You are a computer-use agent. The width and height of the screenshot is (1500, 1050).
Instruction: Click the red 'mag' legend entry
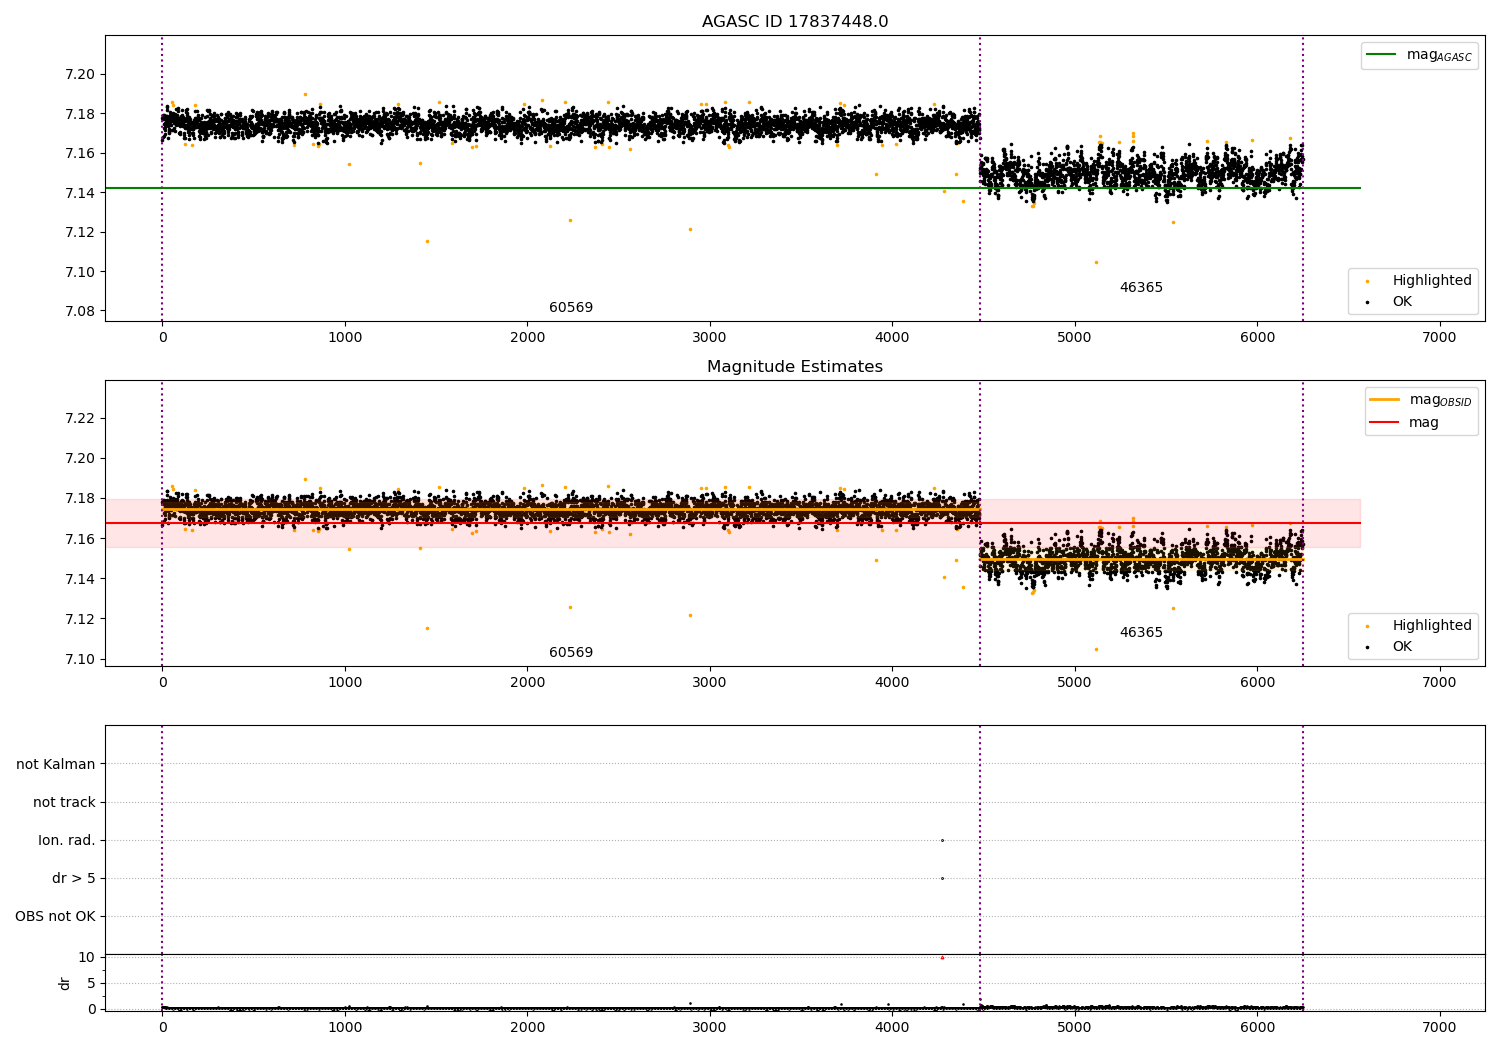point(1404,422)
